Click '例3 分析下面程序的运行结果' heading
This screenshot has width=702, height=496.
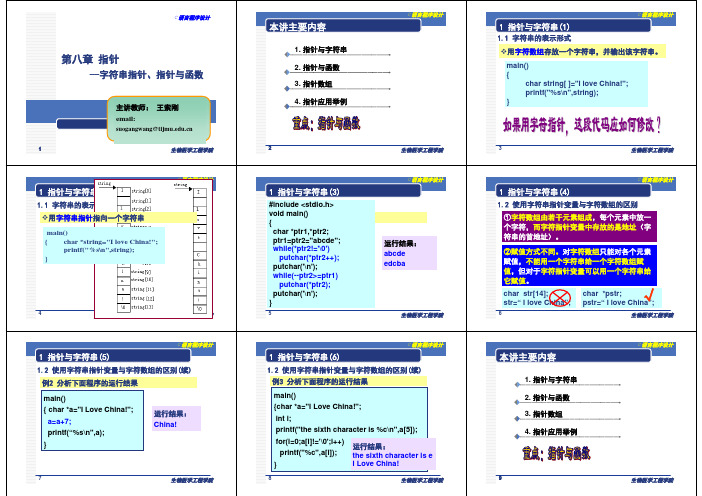(x=320, y=382)
